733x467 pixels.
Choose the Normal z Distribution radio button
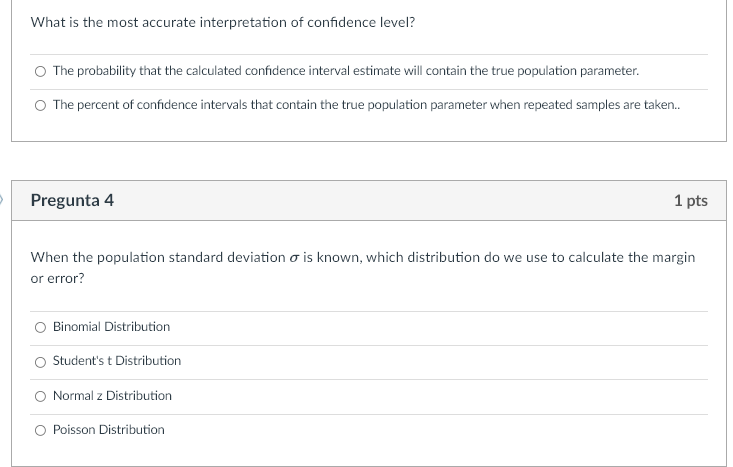point(40,396)
